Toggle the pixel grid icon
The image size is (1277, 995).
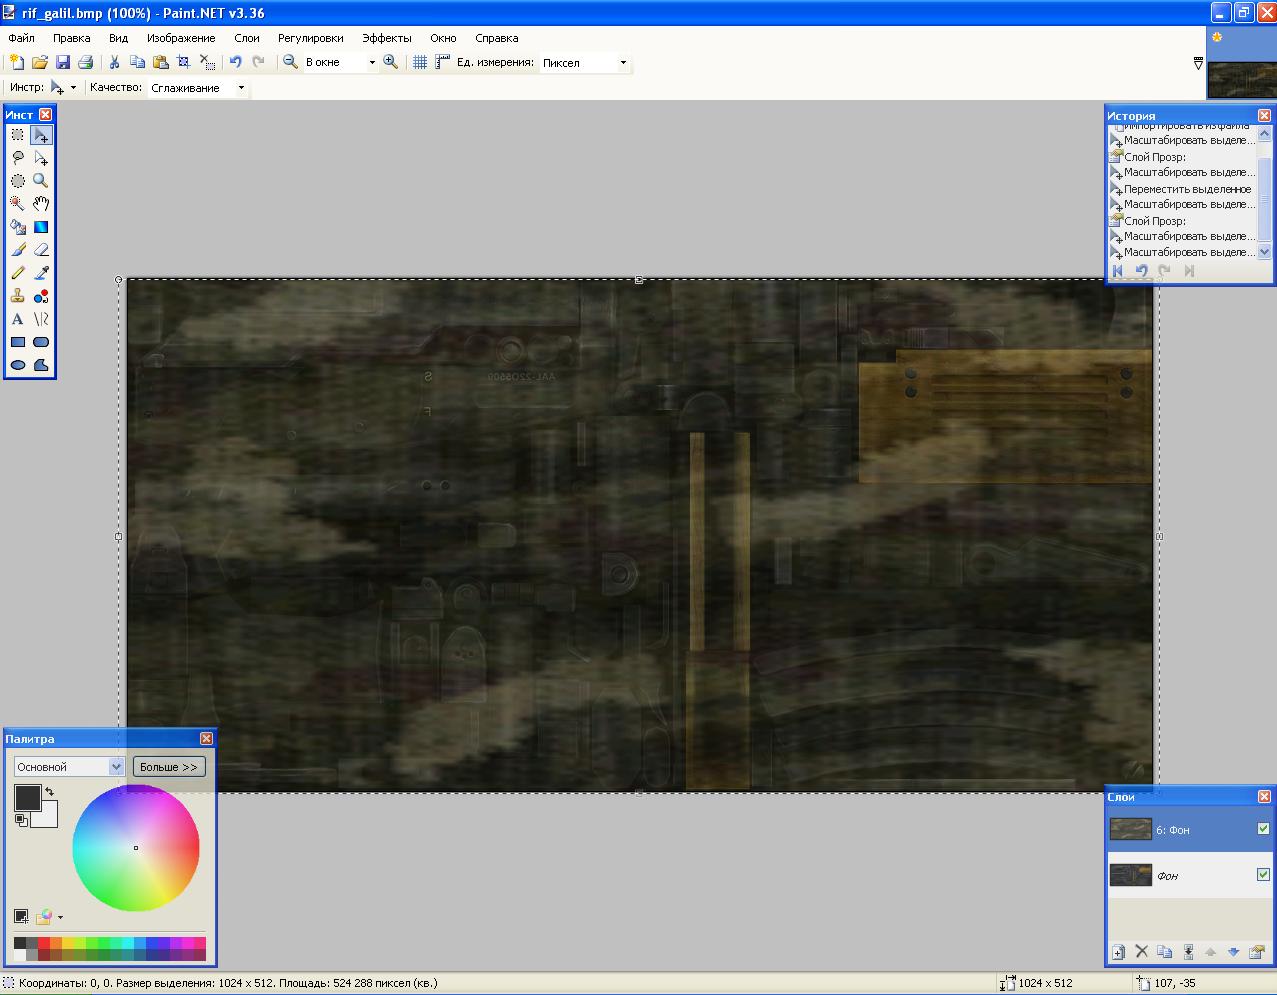point(420,62)
